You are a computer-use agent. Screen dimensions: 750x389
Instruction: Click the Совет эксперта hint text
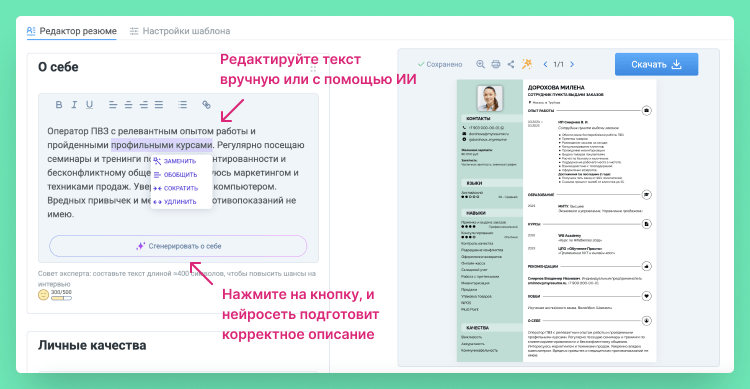coord(177,278)
